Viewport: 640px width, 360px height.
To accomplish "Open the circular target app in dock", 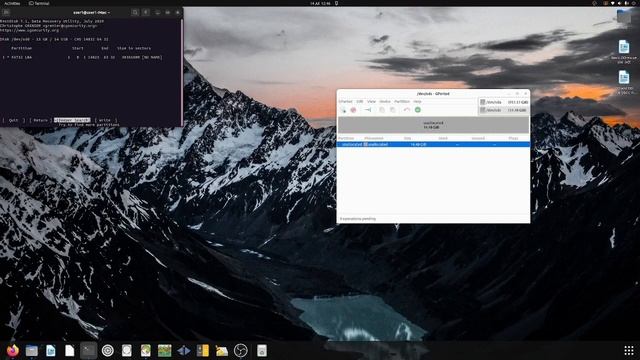I will tap(108, 351).
